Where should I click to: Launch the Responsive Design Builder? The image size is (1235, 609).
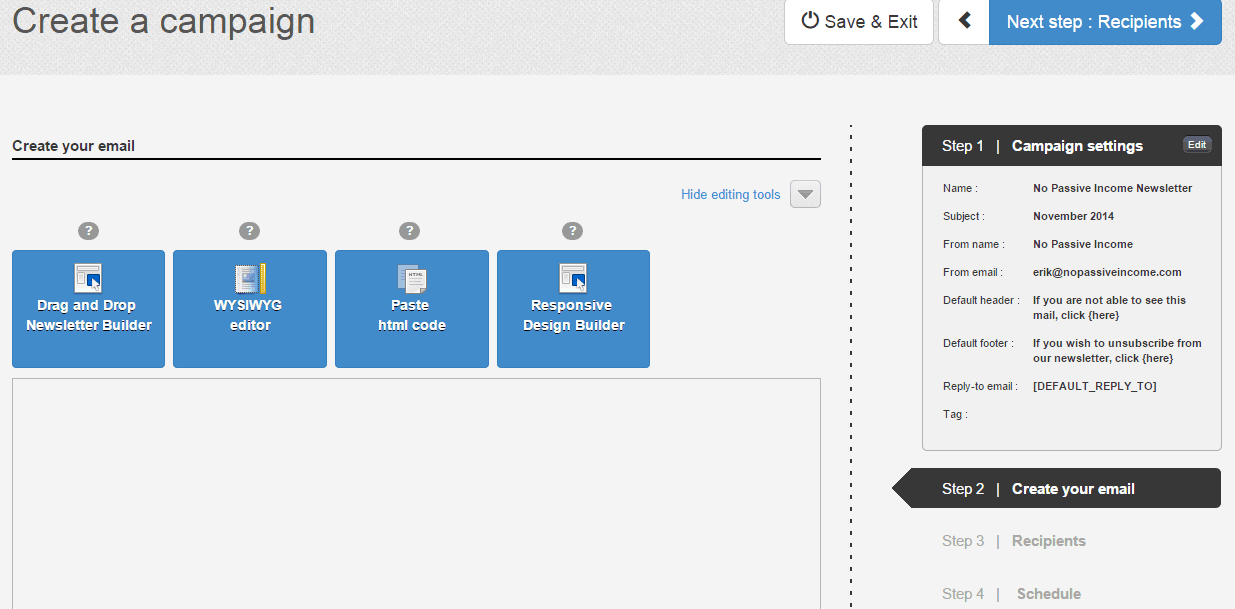572,309
